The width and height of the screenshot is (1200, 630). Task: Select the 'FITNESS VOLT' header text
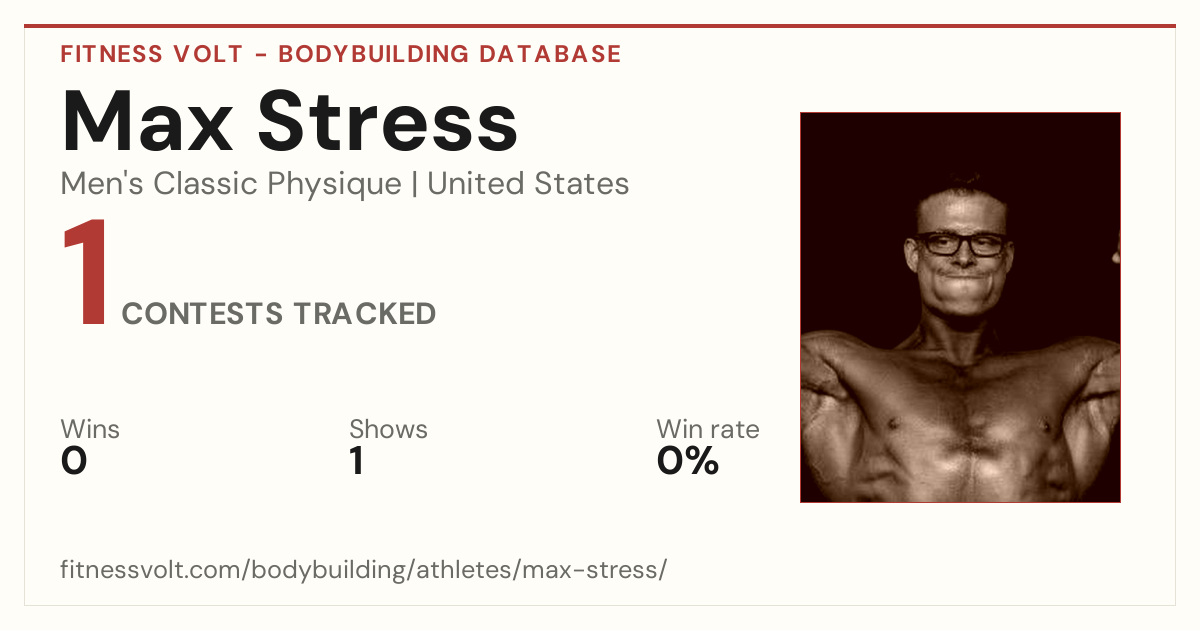tap(151, 54)
